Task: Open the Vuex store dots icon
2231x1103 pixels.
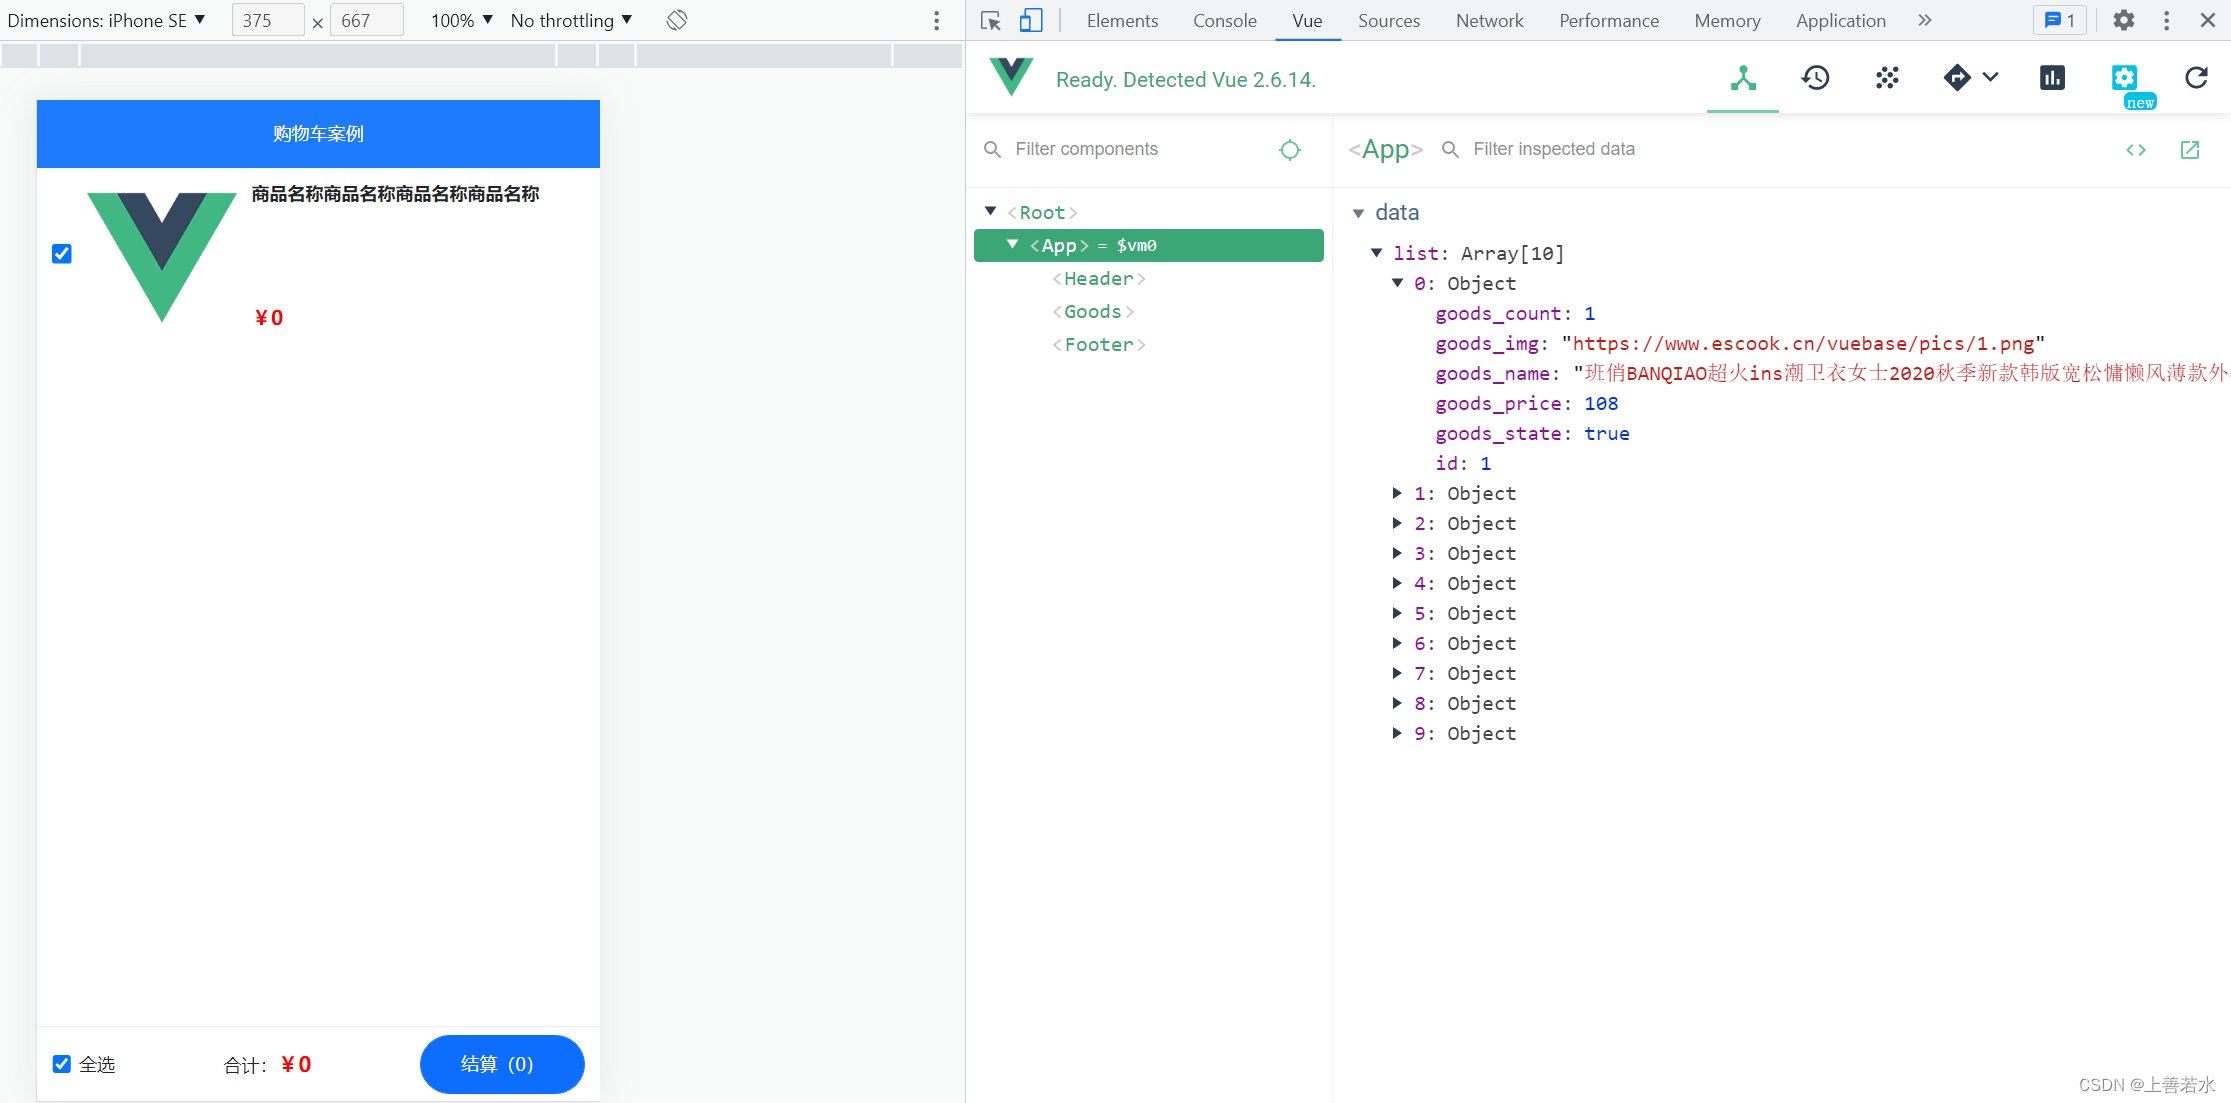Action: pos(1887,78)
